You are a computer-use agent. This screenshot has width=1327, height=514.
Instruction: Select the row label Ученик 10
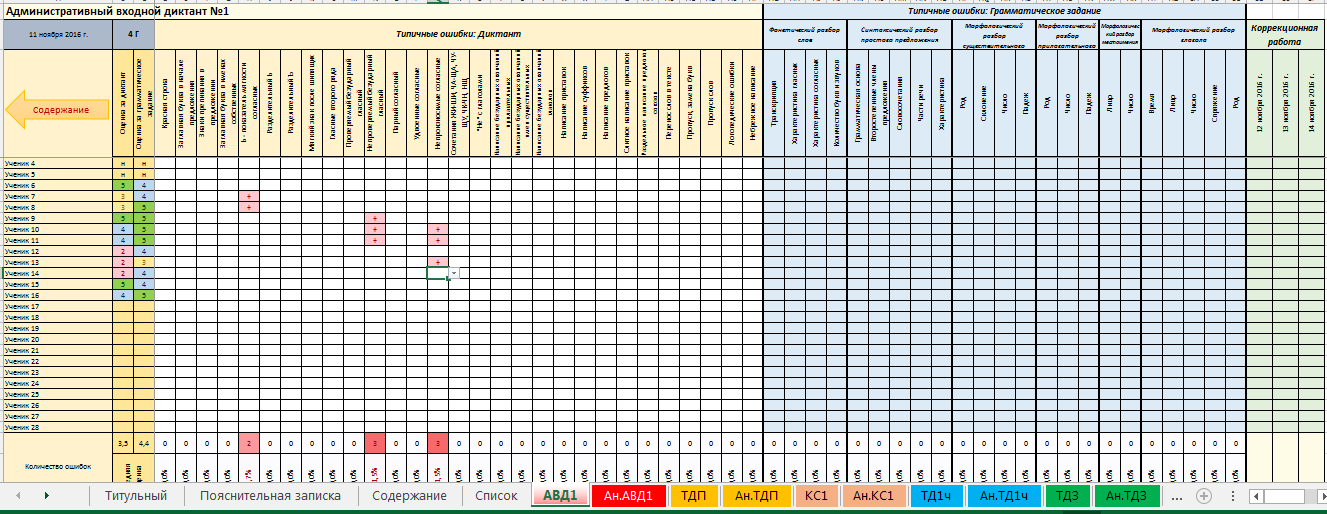click(x=57, y=229)
